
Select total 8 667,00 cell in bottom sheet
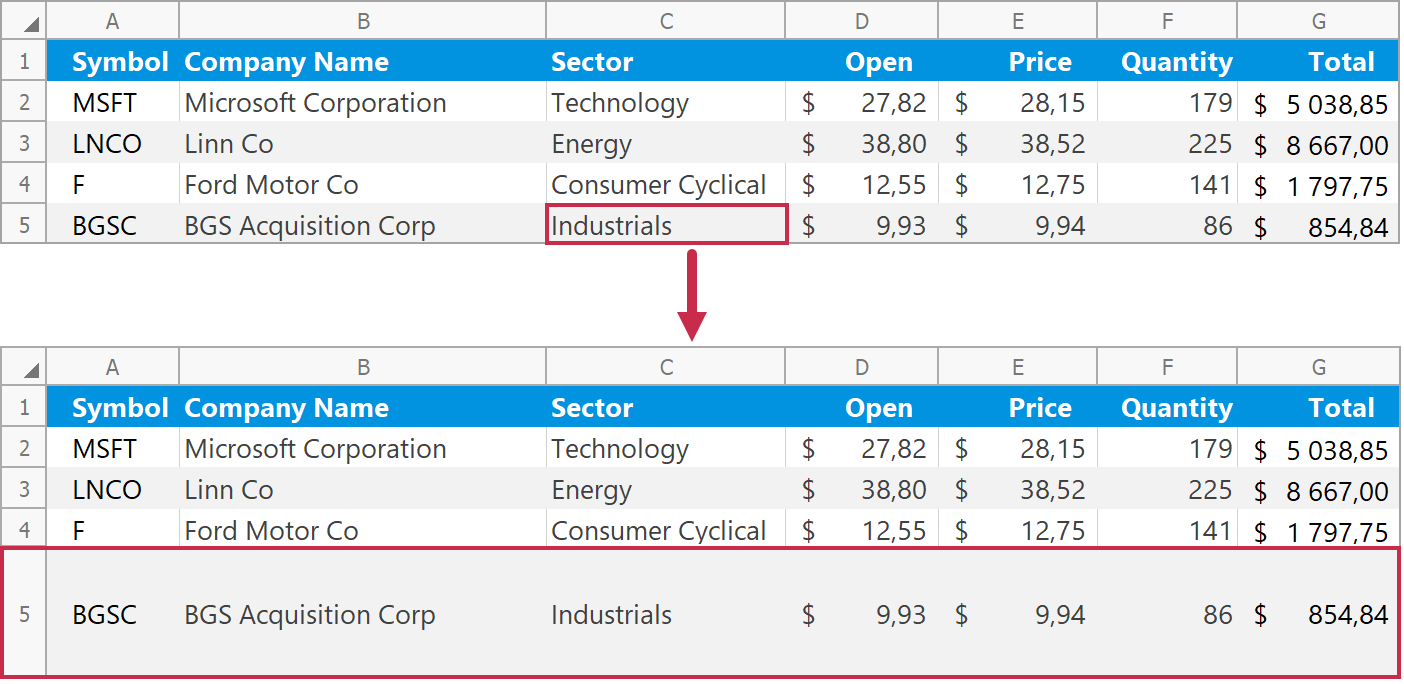pos(1318,491)
